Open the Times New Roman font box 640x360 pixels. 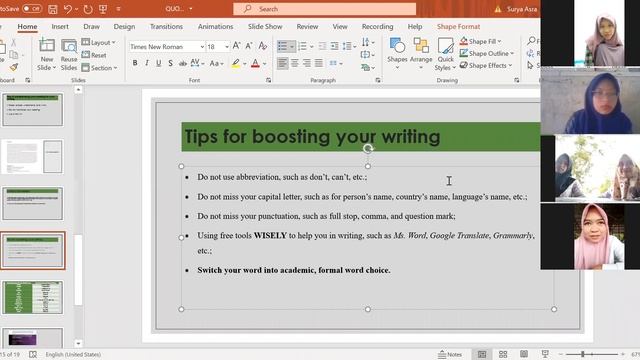tap(167, 47)
